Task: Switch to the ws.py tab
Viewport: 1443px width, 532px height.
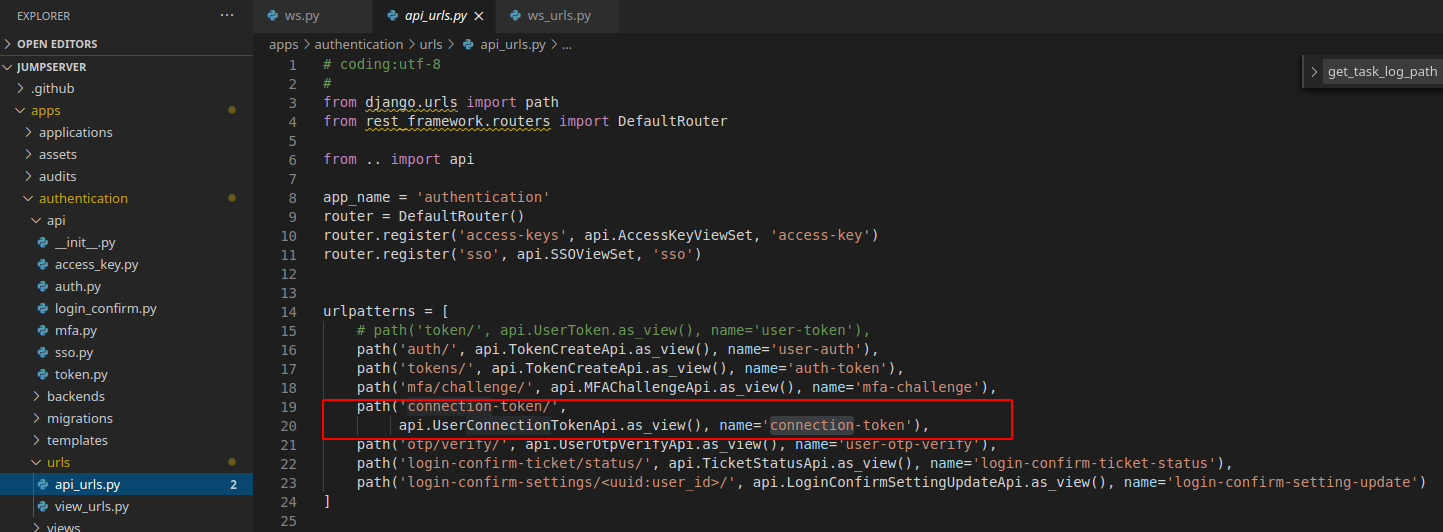Action: pyautogui.click(x=302, y=16)
